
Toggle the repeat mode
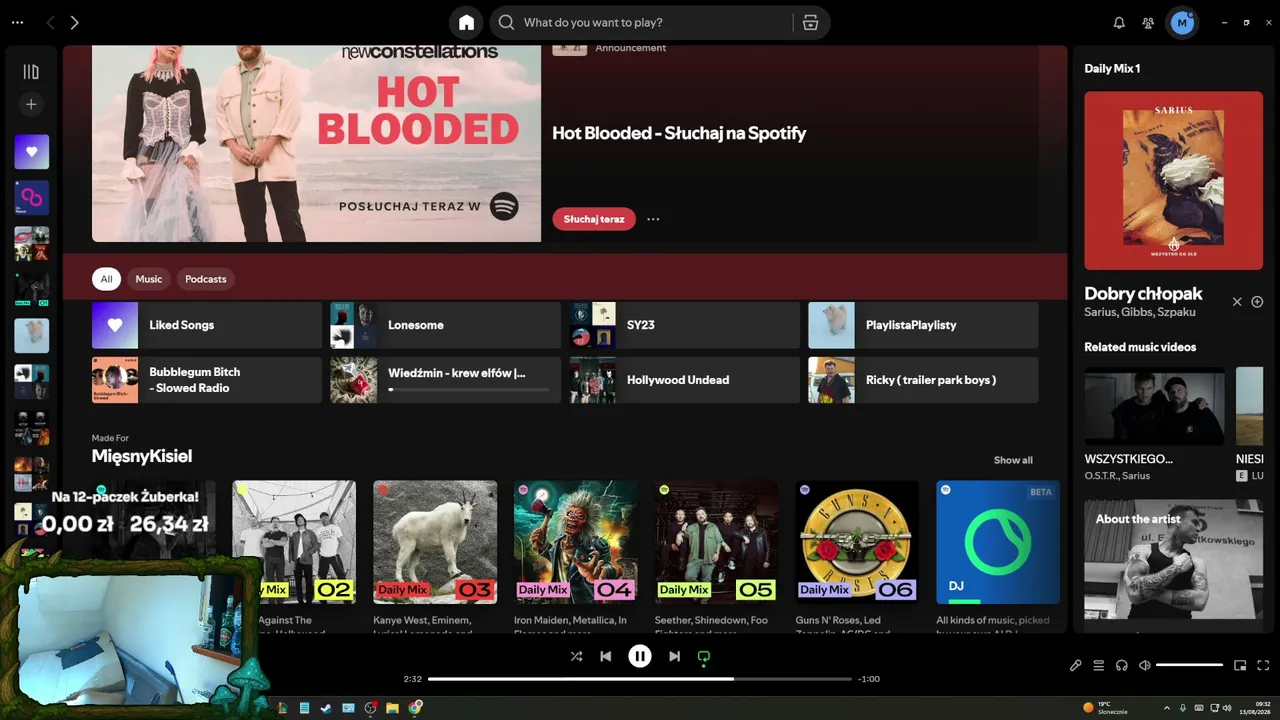pyautogui.click(x=704, y=656)
